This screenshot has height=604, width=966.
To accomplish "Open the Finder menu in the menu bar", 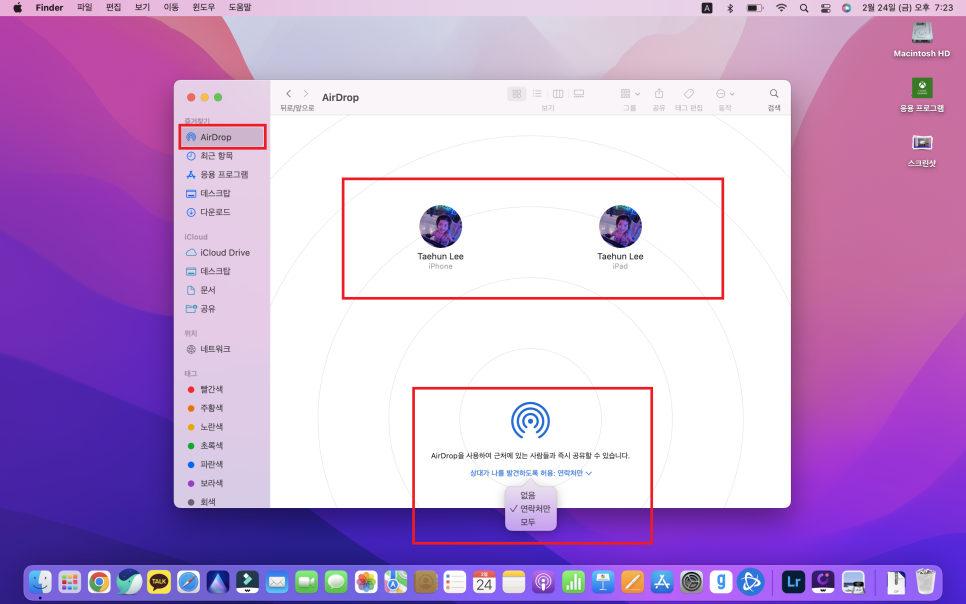I will point(49,7).
